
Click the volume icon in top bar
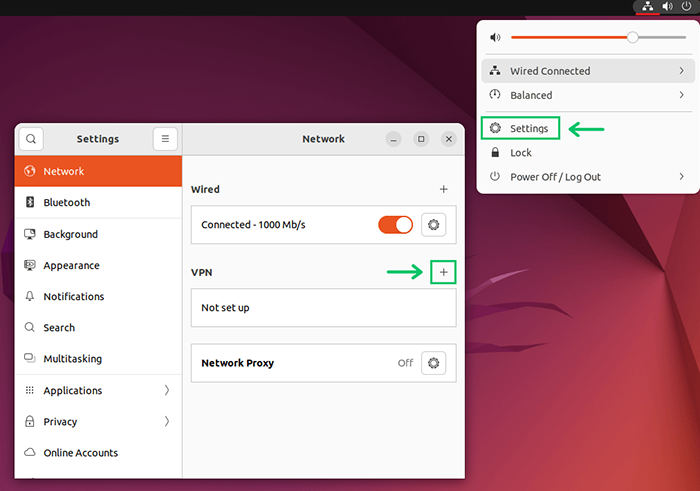(667, 6)
